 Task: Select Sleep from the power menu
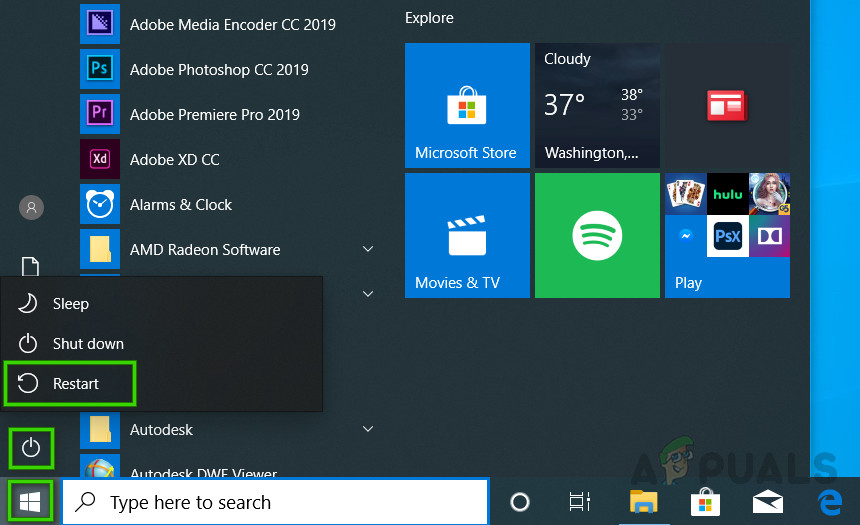[162, 303]
